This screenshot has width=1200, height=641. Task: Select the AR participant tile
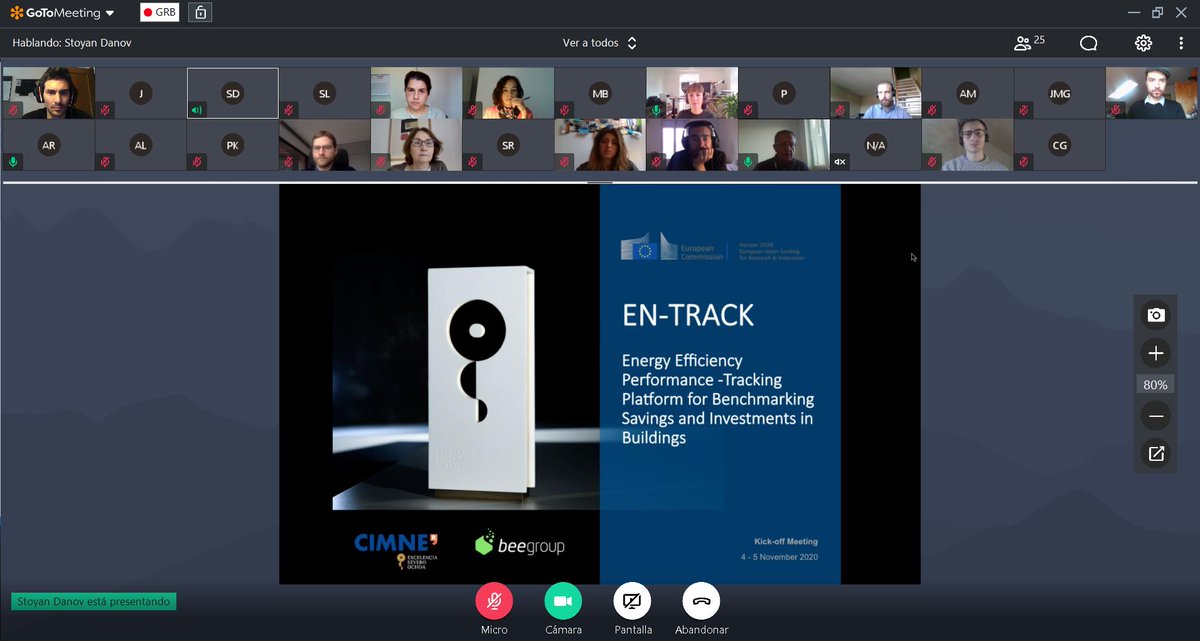click(49, 145)
